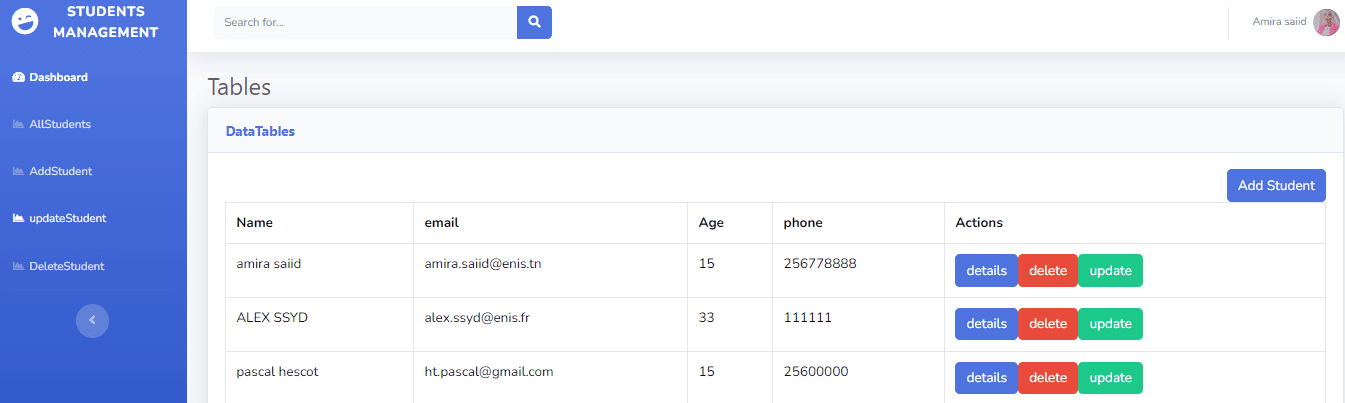Focus the Search for... input field

365,22
